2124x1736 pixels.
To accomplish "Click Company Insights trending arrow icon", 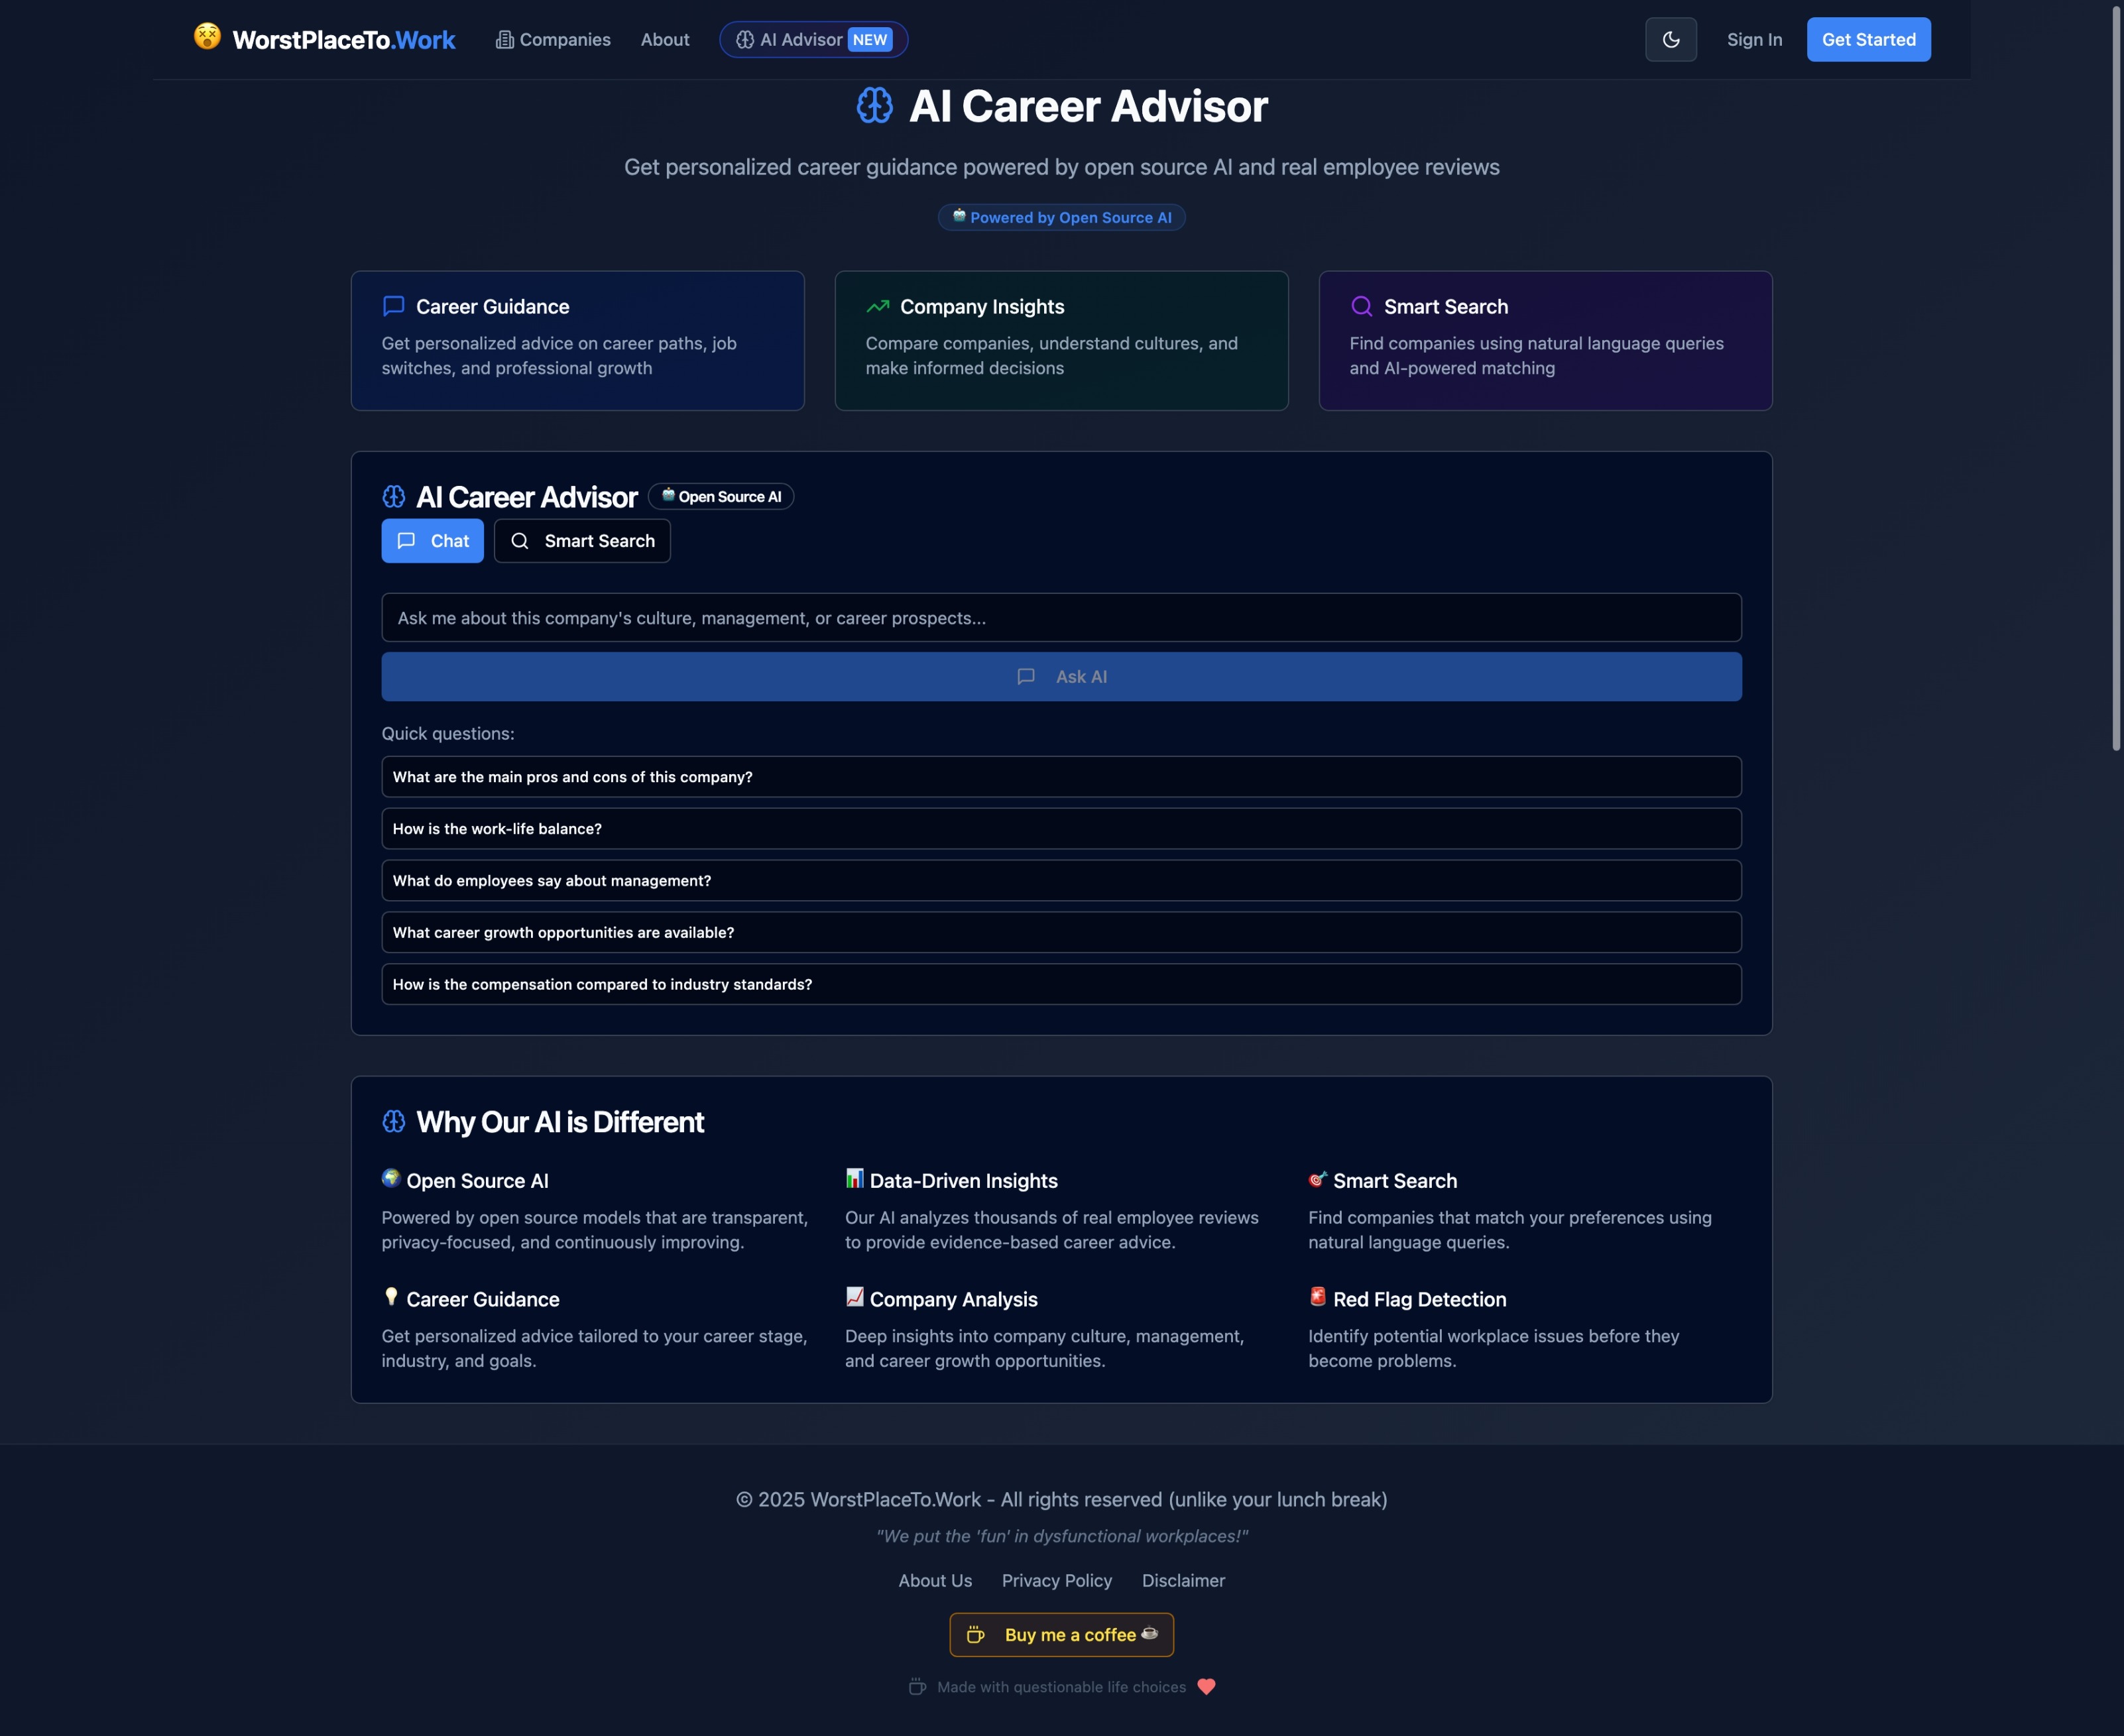I will [877, 306].
